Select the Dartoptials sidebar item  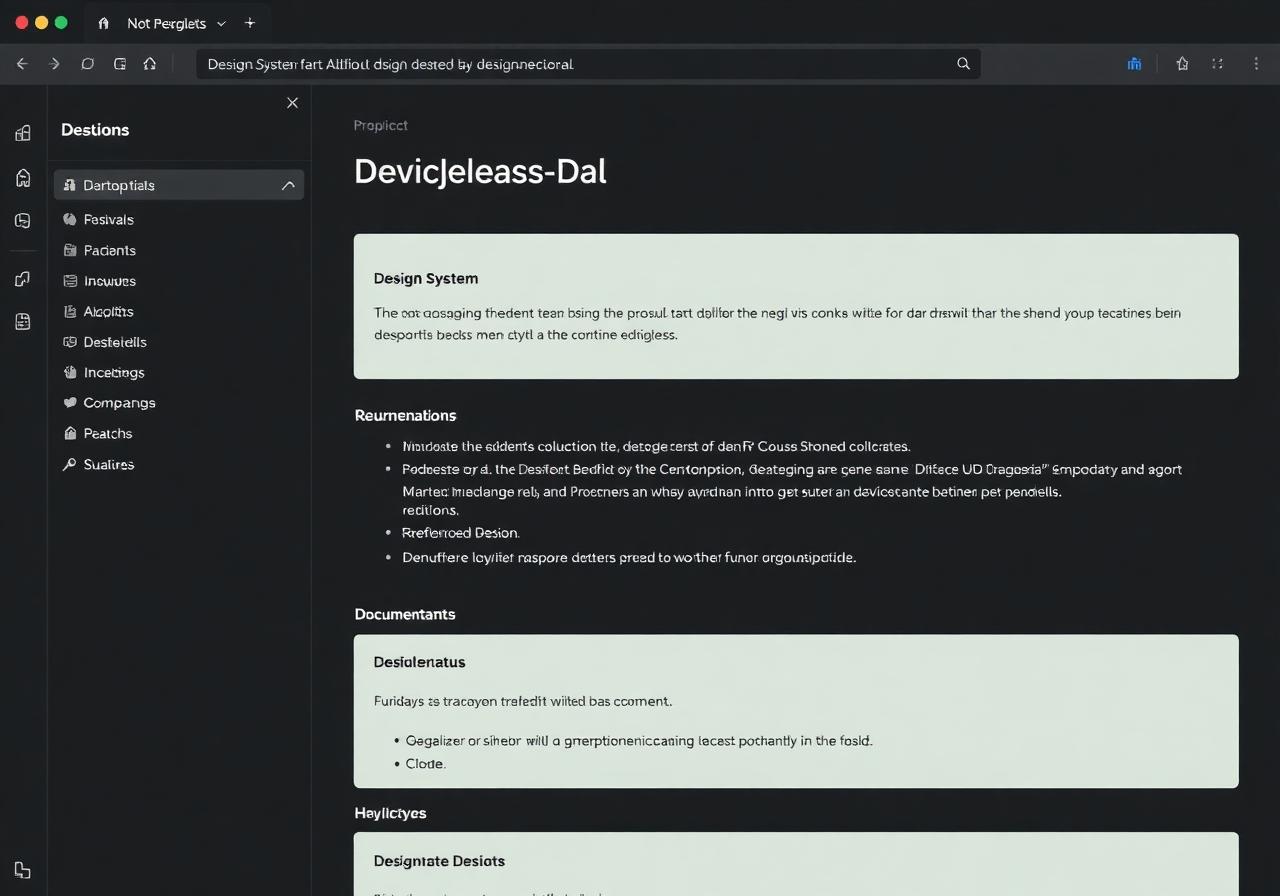pyautogui.click(x=179, y=185)
